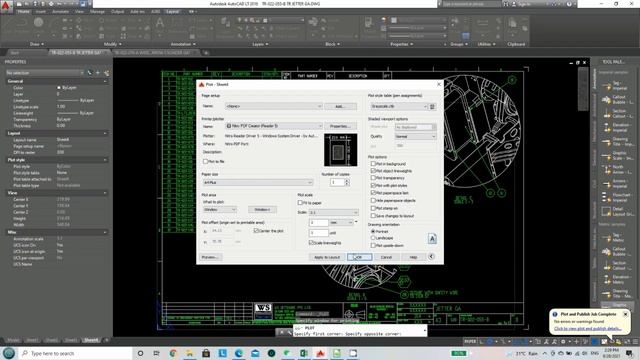This screenshot has height=360, width=640.
Task: Enable Plot upside-down checkbox
Action: [x=373, y=245]
